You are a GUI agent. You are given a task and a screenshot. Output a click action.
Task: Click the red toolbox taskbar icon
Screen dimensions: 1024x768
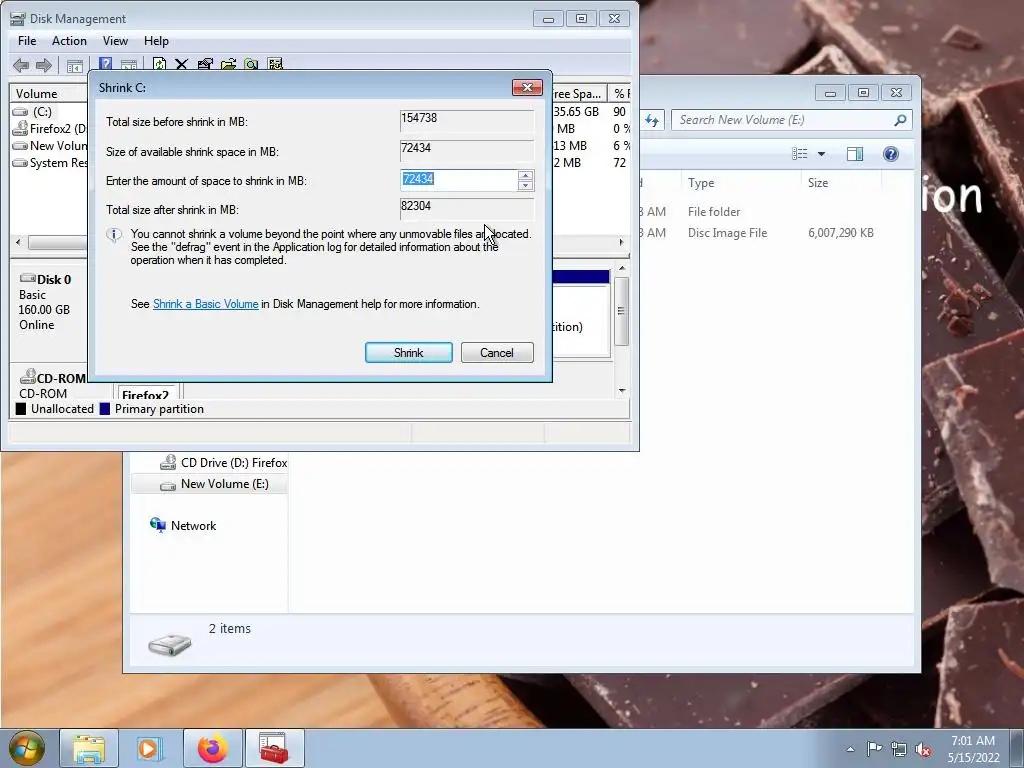tap(274, 748)
